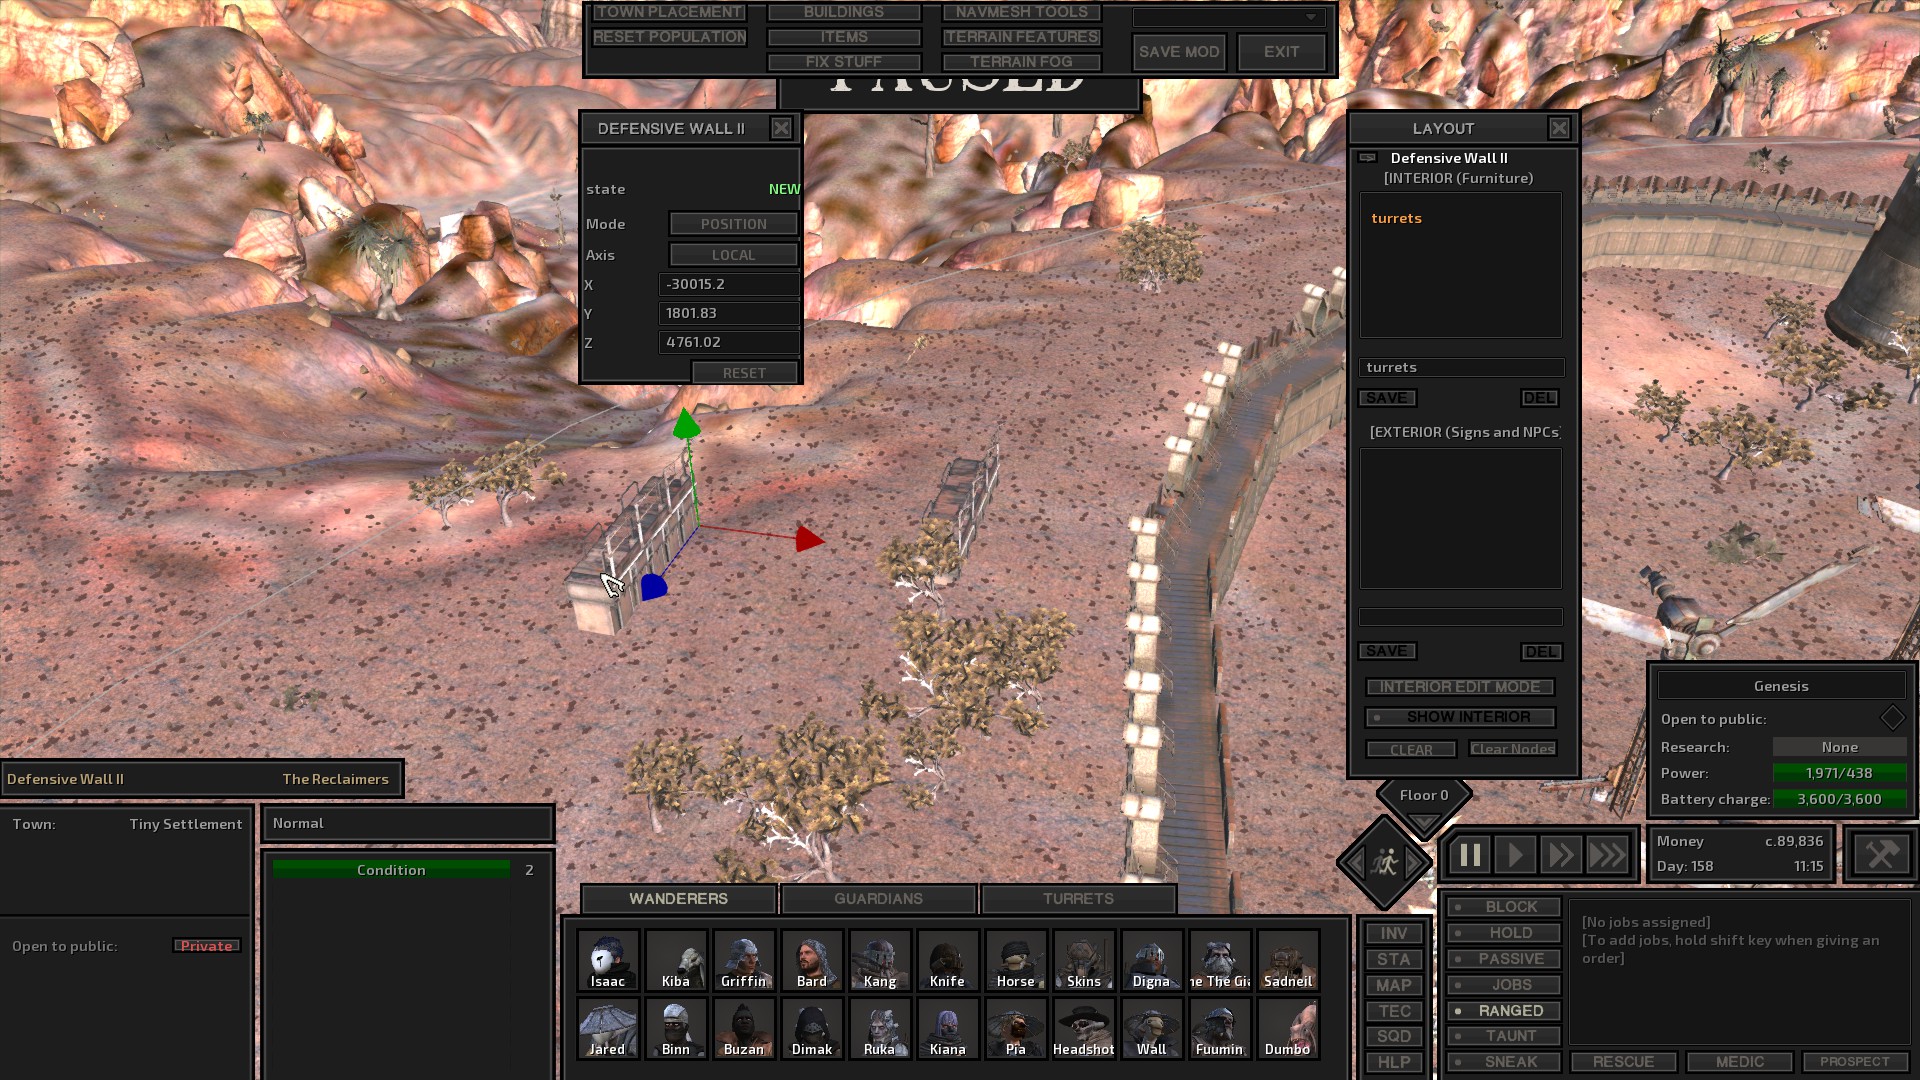
Task: Change Axis from LOCAL
Action: point(733,255)
